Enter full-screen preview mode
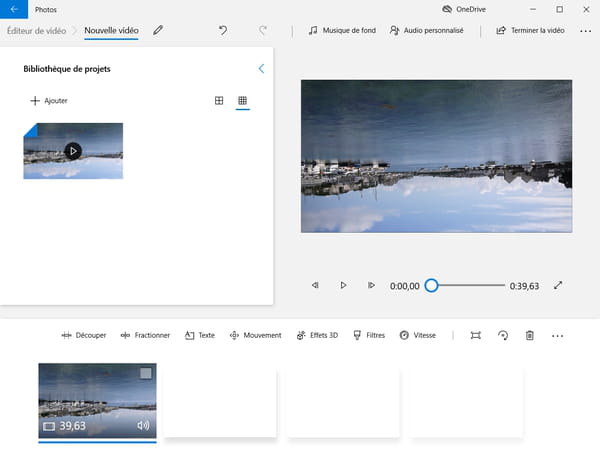Viewport: 600px width, 469px height. [x=558, y=285]
